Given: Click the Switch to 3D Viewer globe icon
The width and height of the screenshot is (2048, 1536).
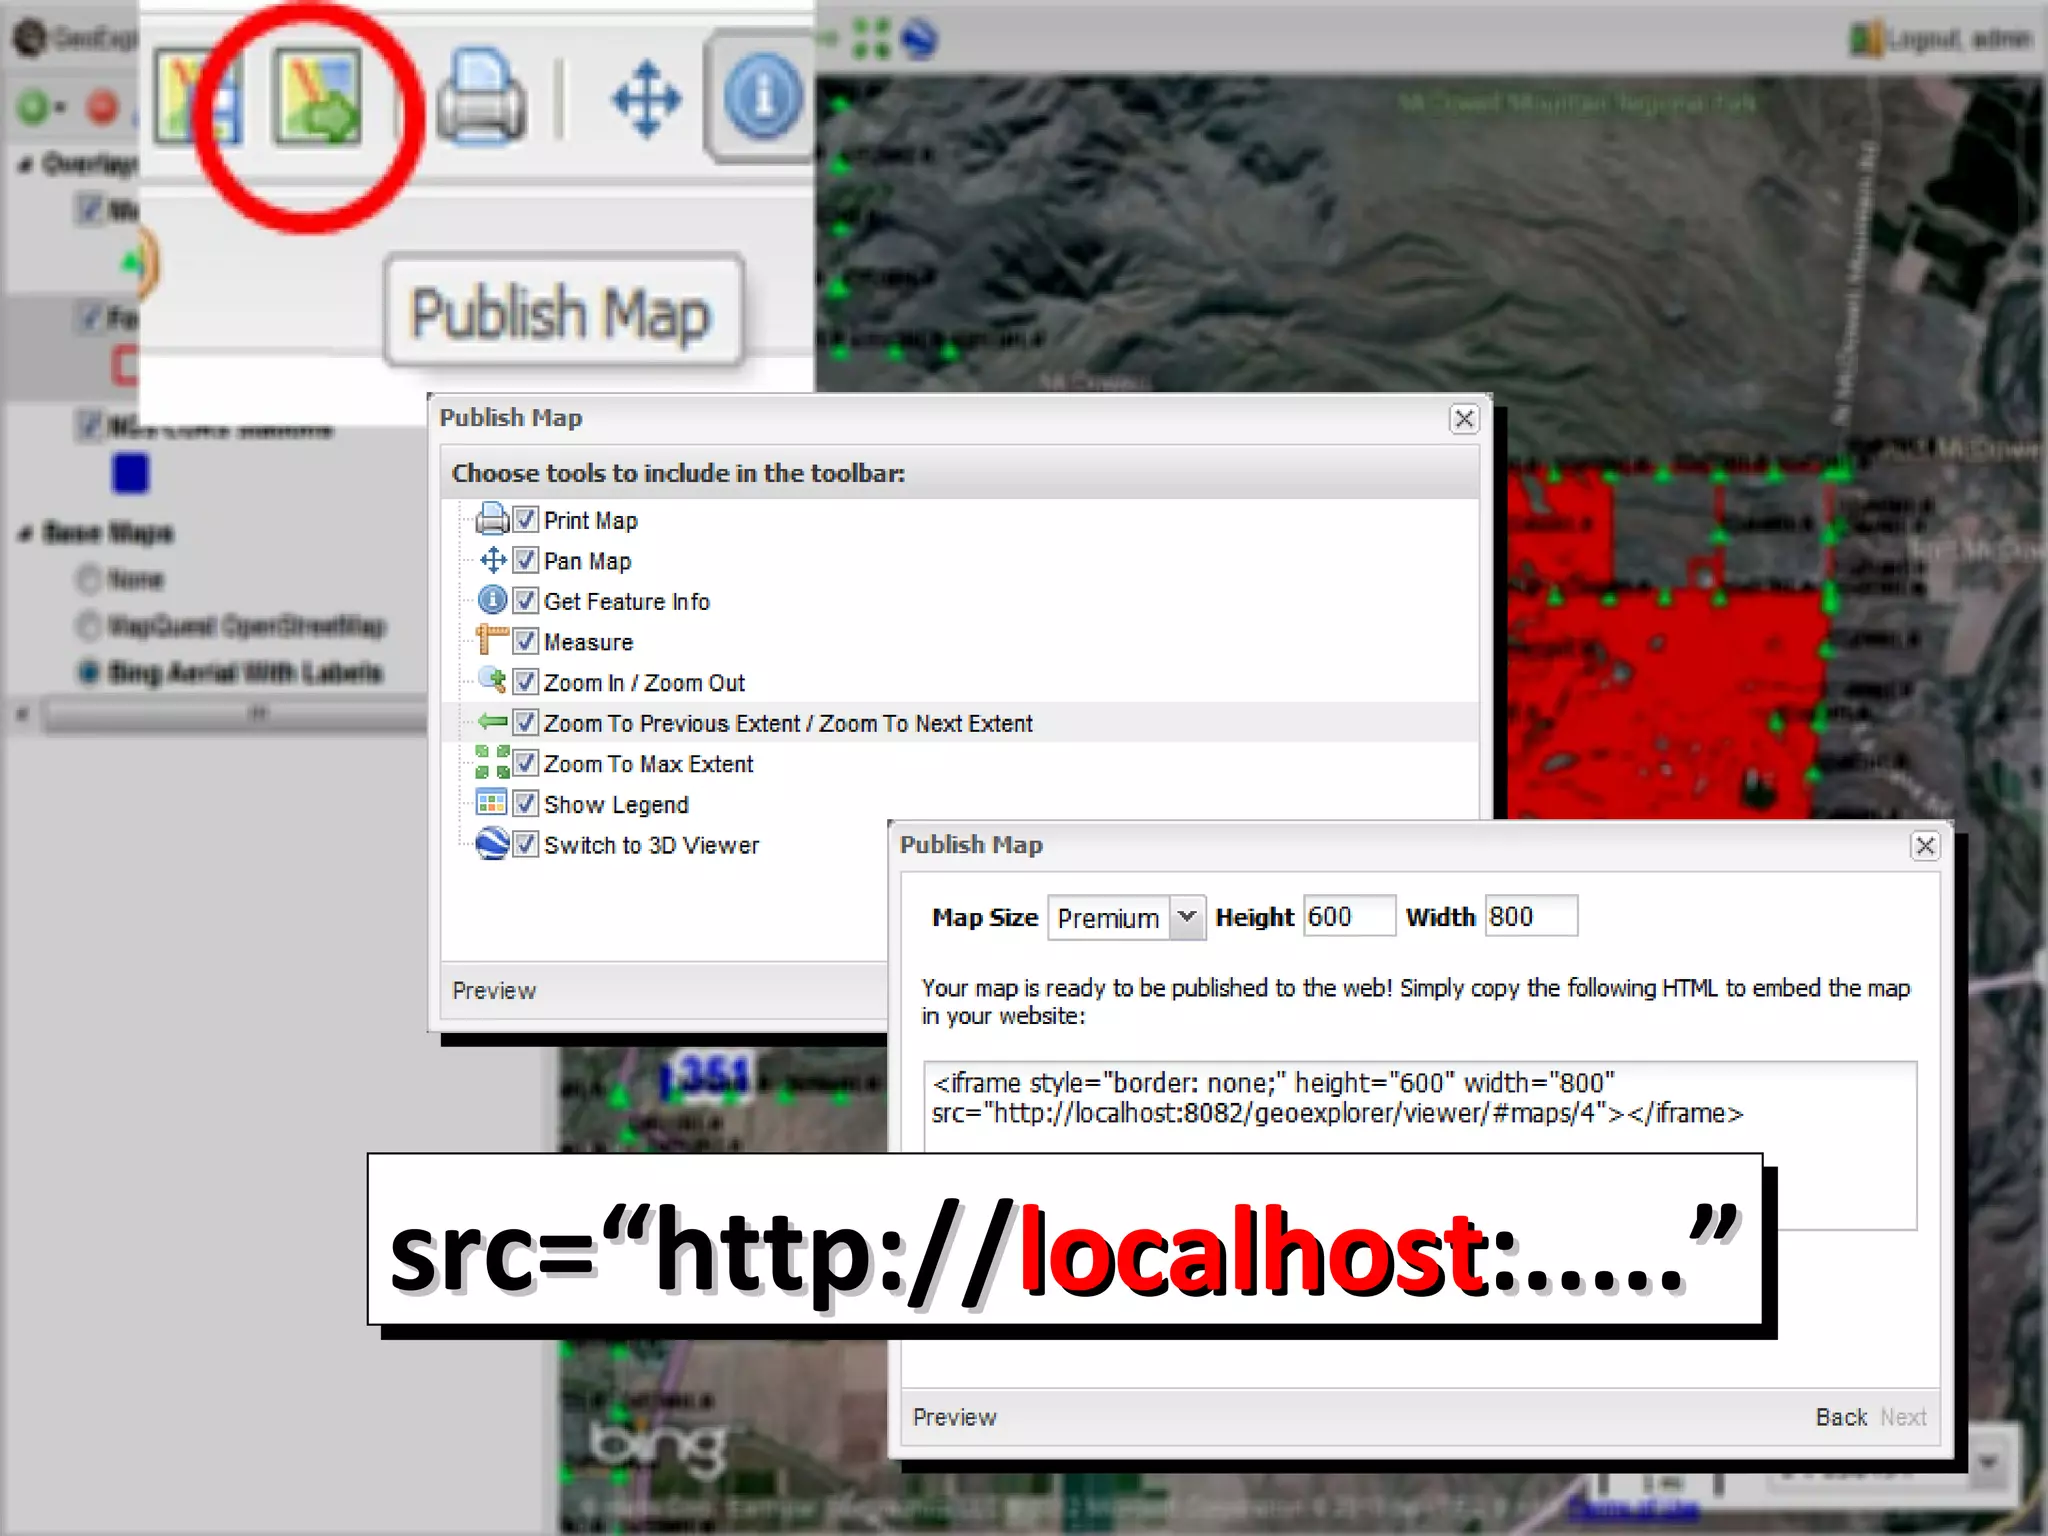Looking at the screenshot, I should click(492, 844).
